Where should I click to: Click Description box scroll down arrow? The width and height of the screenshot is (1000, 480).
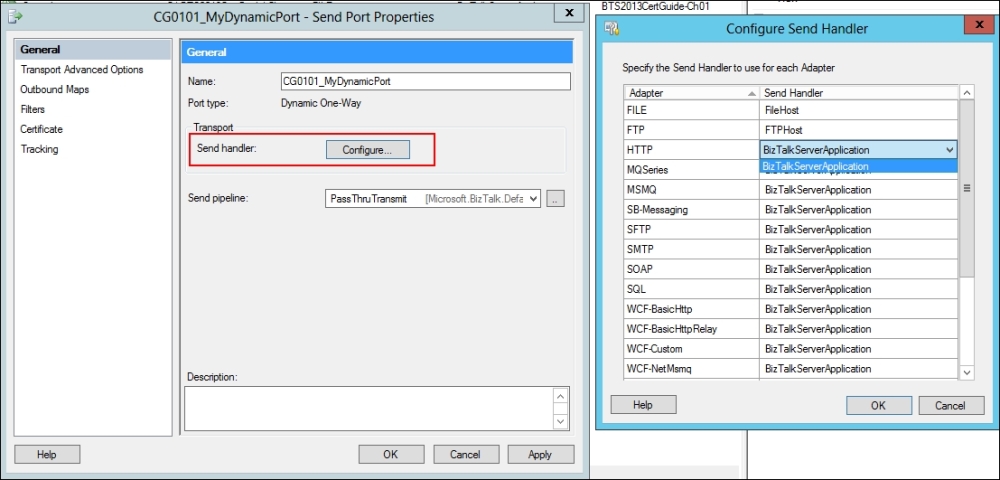pos(560,420)
